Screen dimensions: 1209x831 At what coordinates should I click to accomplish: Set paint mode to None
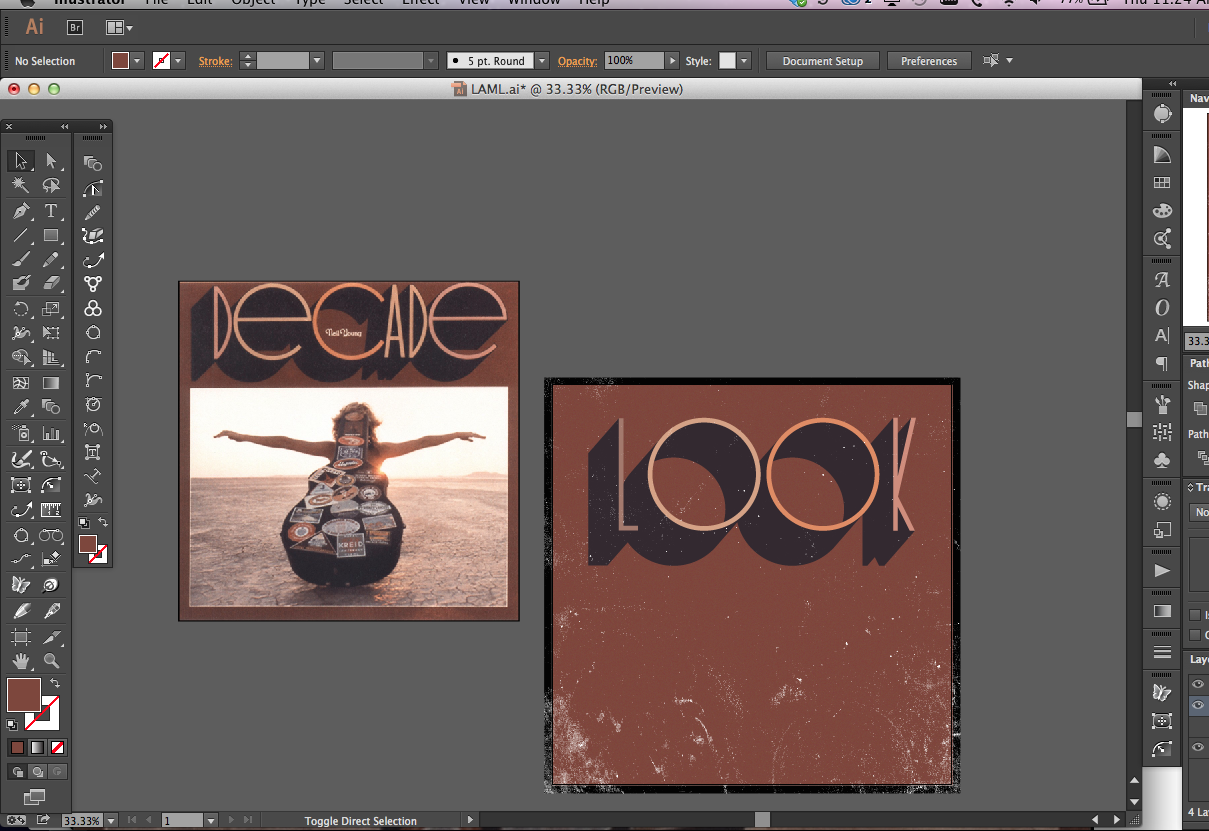(x=57, y=747)
